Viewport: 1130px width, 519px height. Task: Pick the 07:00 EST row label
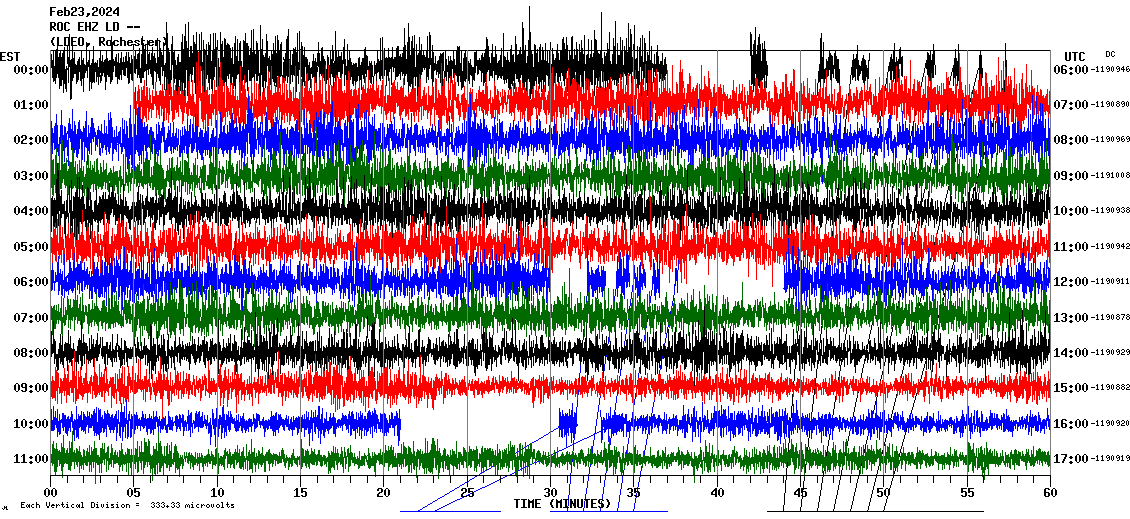[30, 317]
